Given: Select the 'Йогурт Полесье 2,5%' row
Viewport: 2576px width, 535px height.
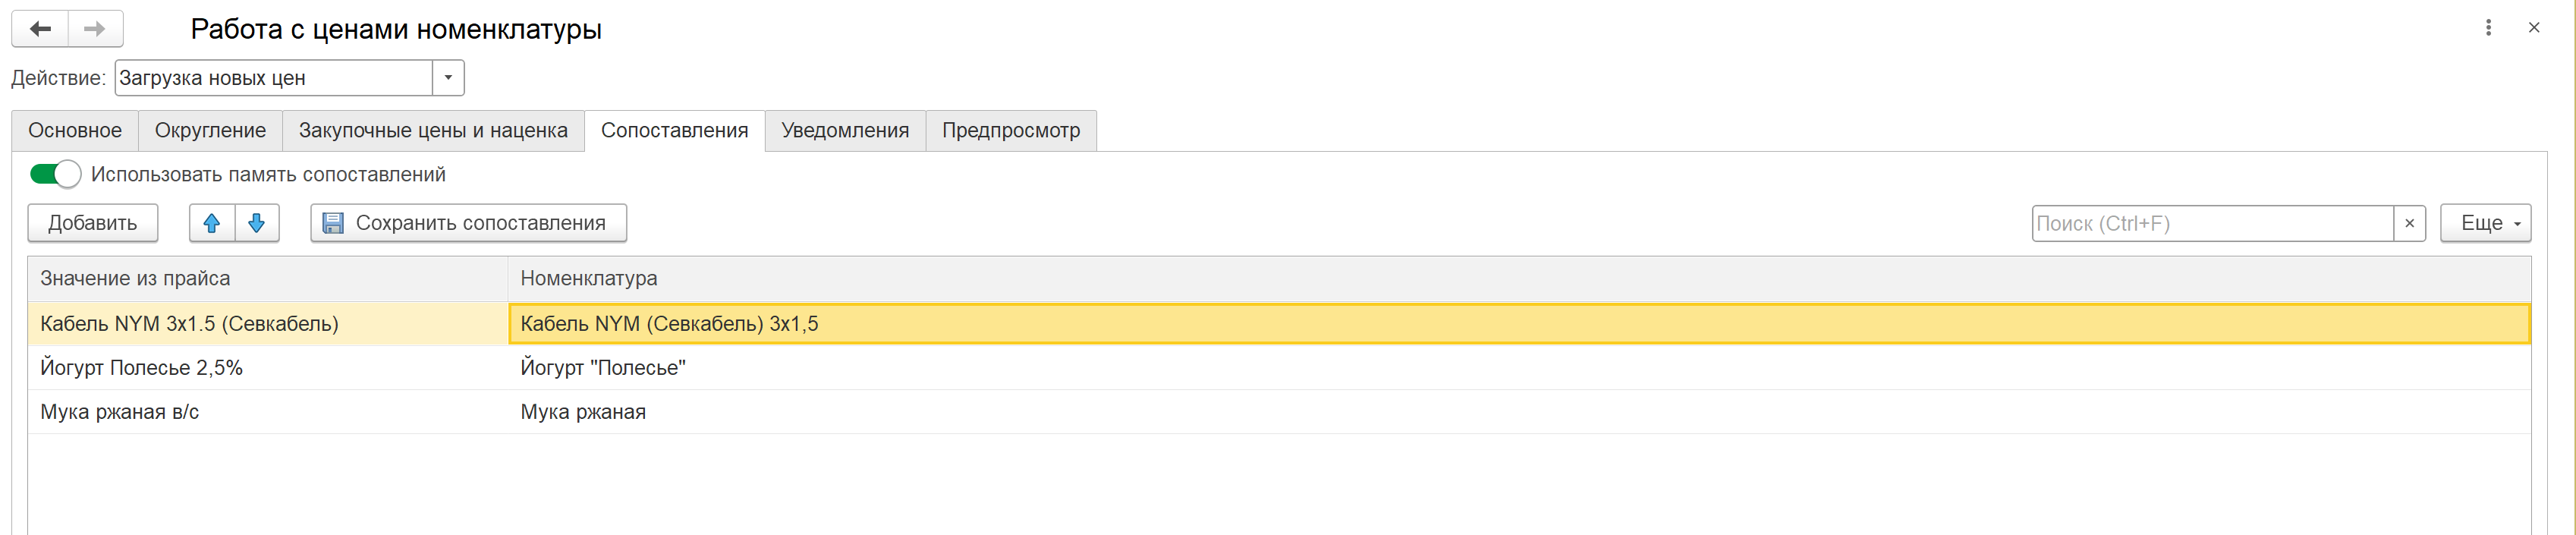Looking at the screenshot, I should pyautogui.click(x=1279, y=368).
